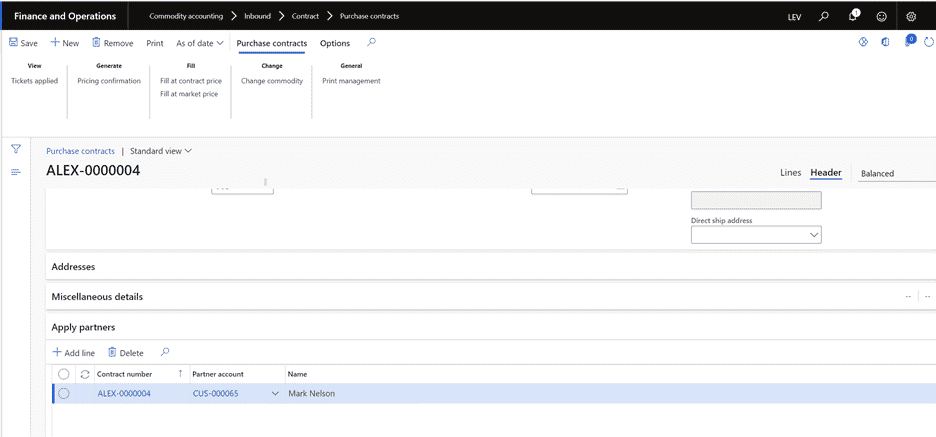The width and height of the screenshot is (936, 437).
Task: Open Print management
Action: click(351, 81)
